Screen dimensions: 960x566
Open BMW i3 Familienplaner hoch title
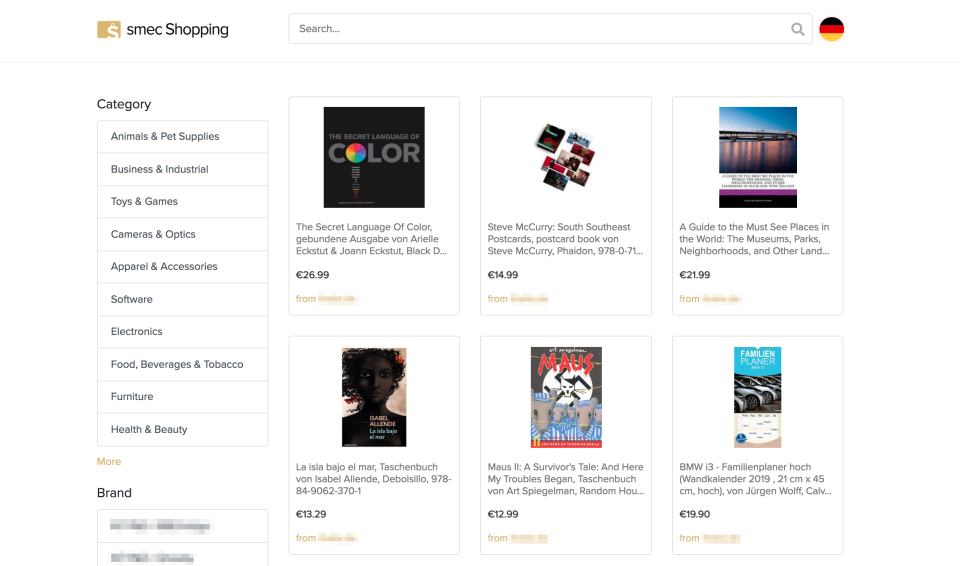click(x=756, y=479)
